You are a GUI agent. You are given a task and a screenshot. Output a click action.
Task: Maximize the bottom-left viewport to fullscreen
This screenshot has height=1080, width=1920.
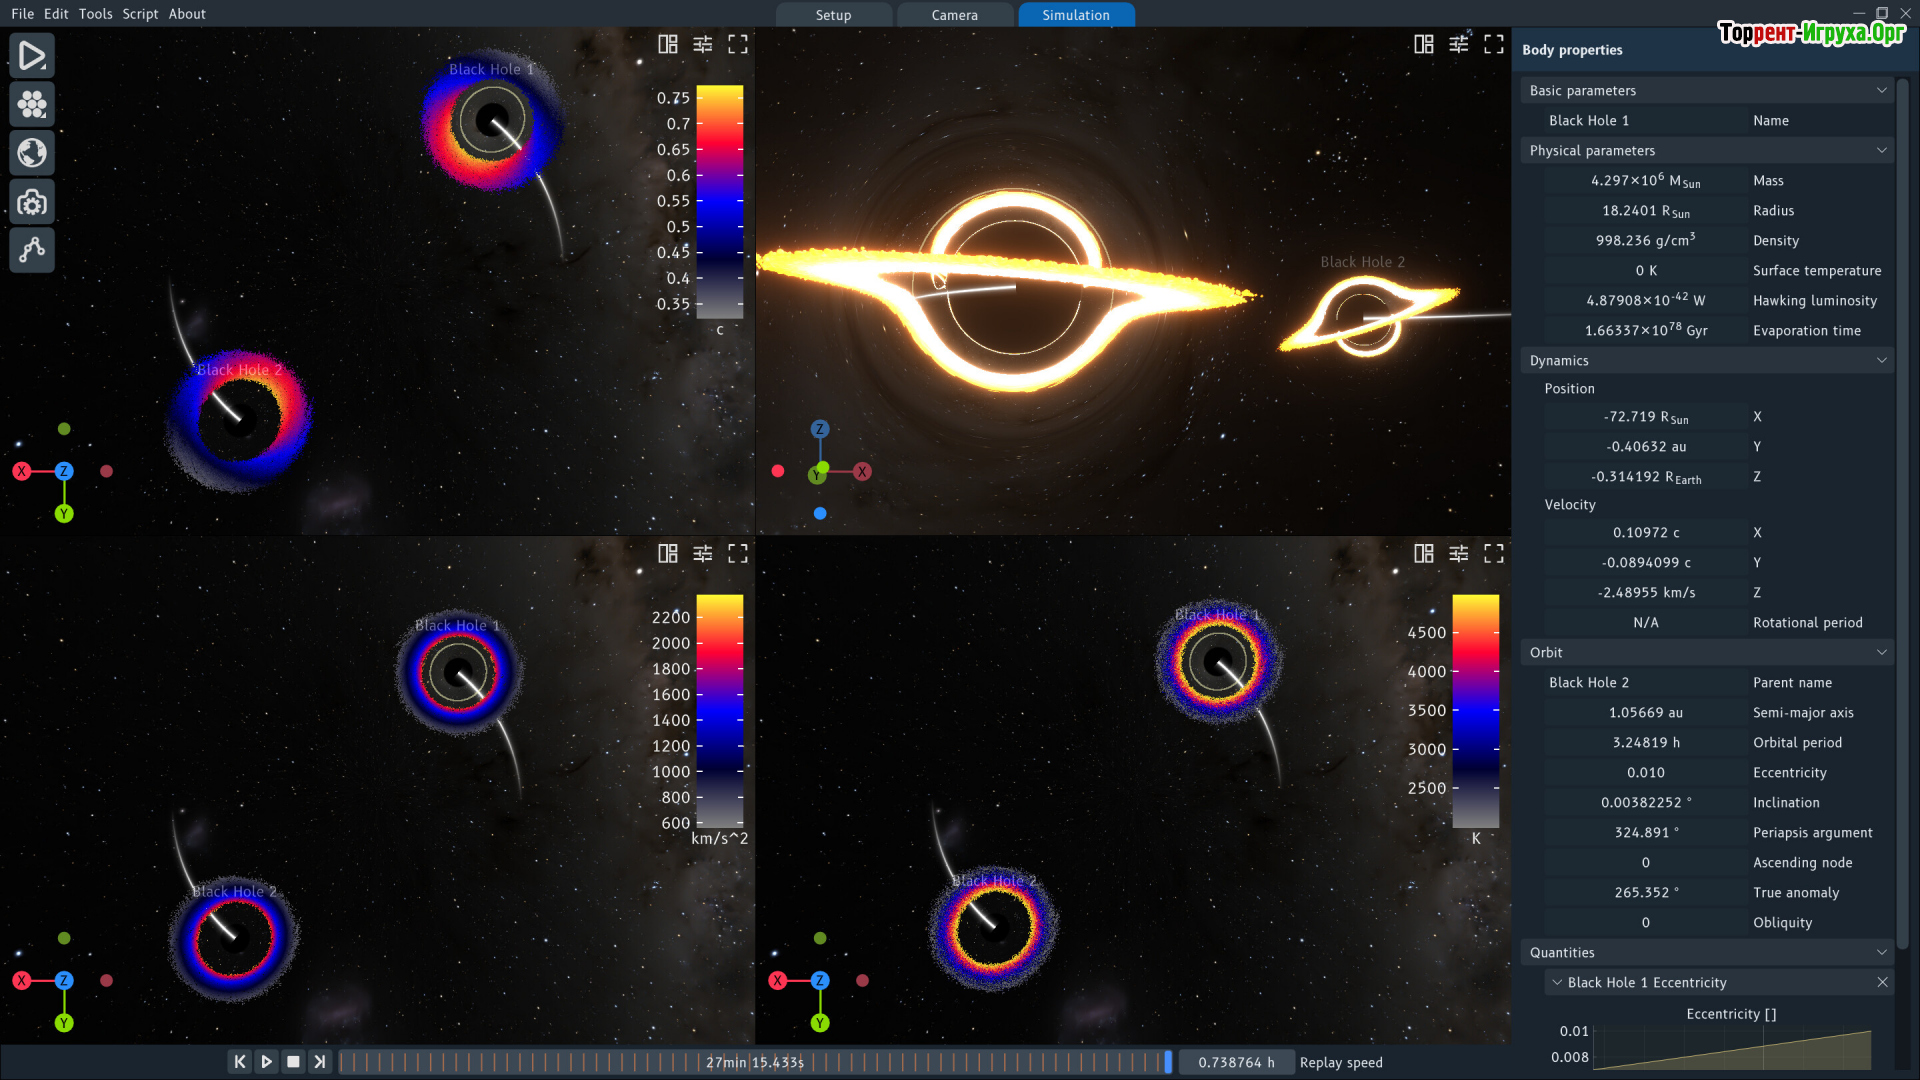coord(738,554)
